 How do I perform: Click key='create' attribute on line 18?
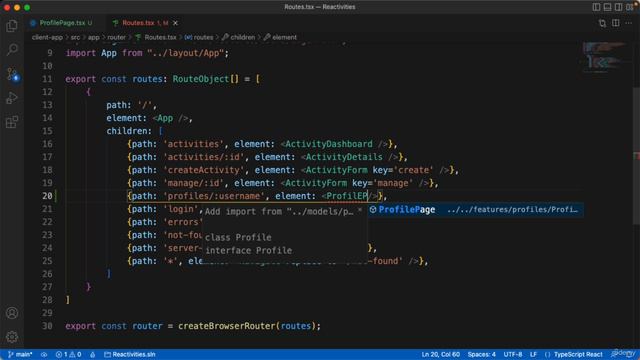tap(403, 170)
